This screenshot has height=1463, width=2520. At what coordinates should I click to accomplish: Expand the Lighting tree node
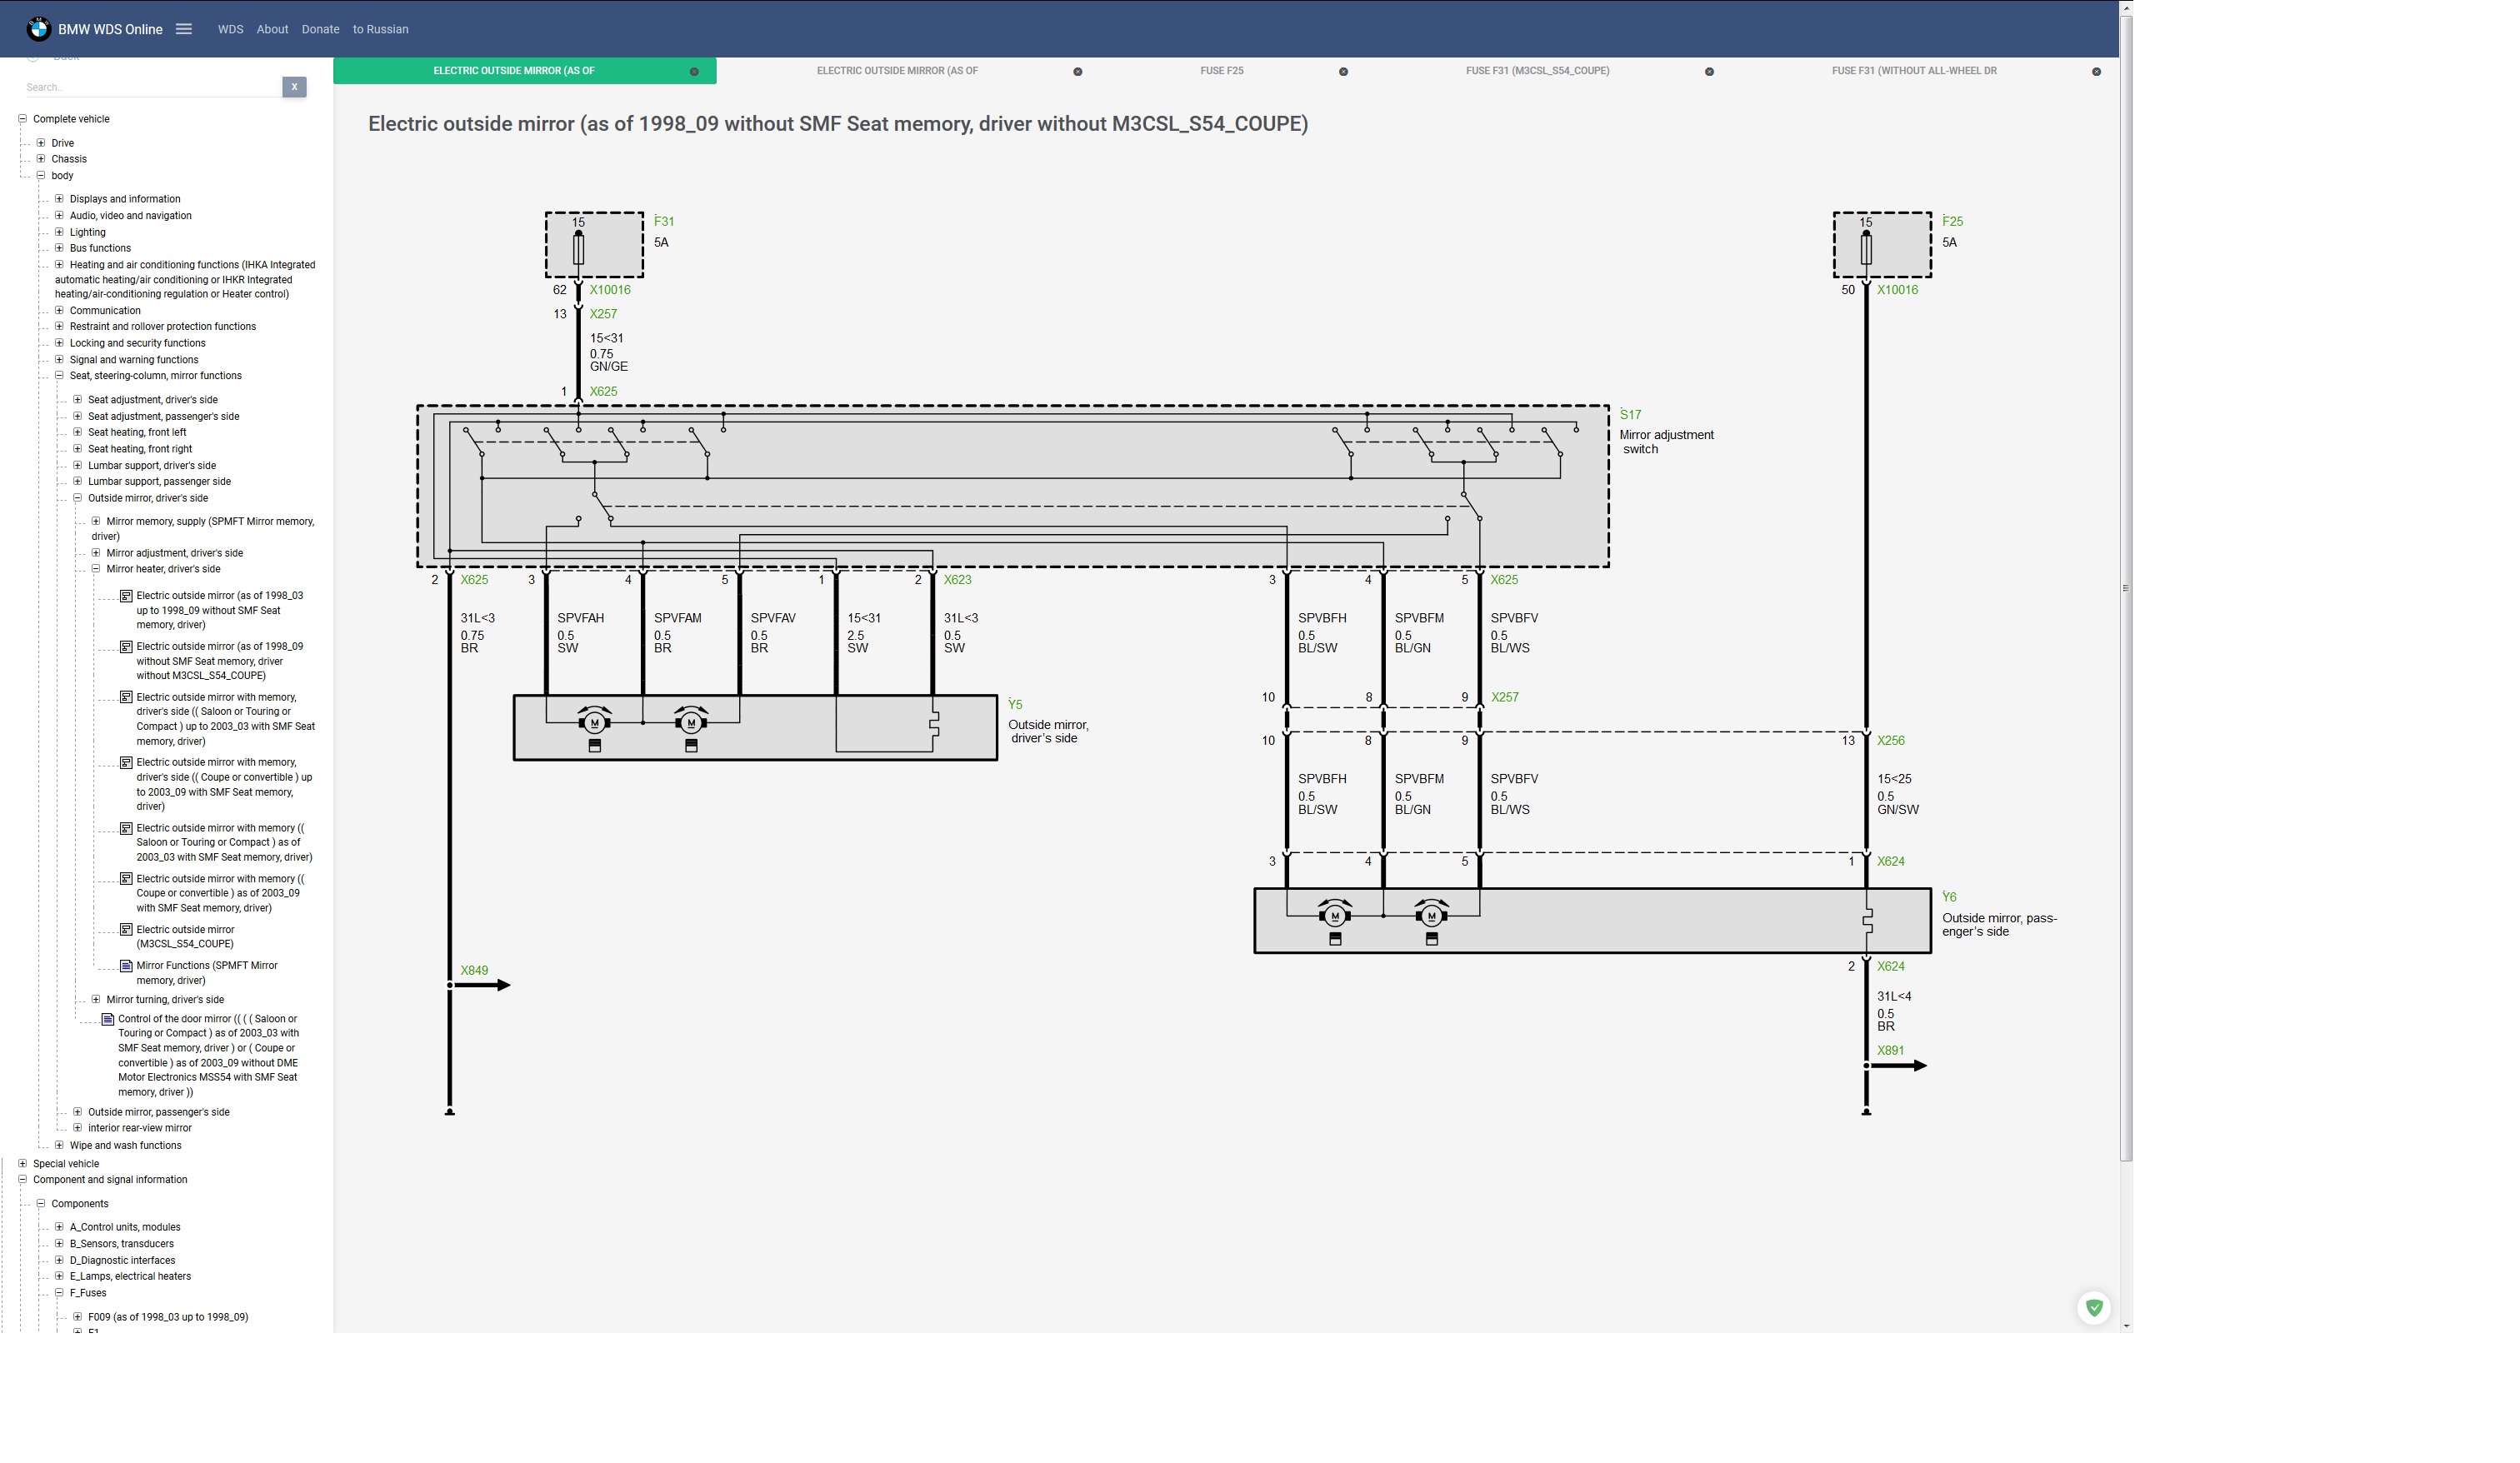59,232
